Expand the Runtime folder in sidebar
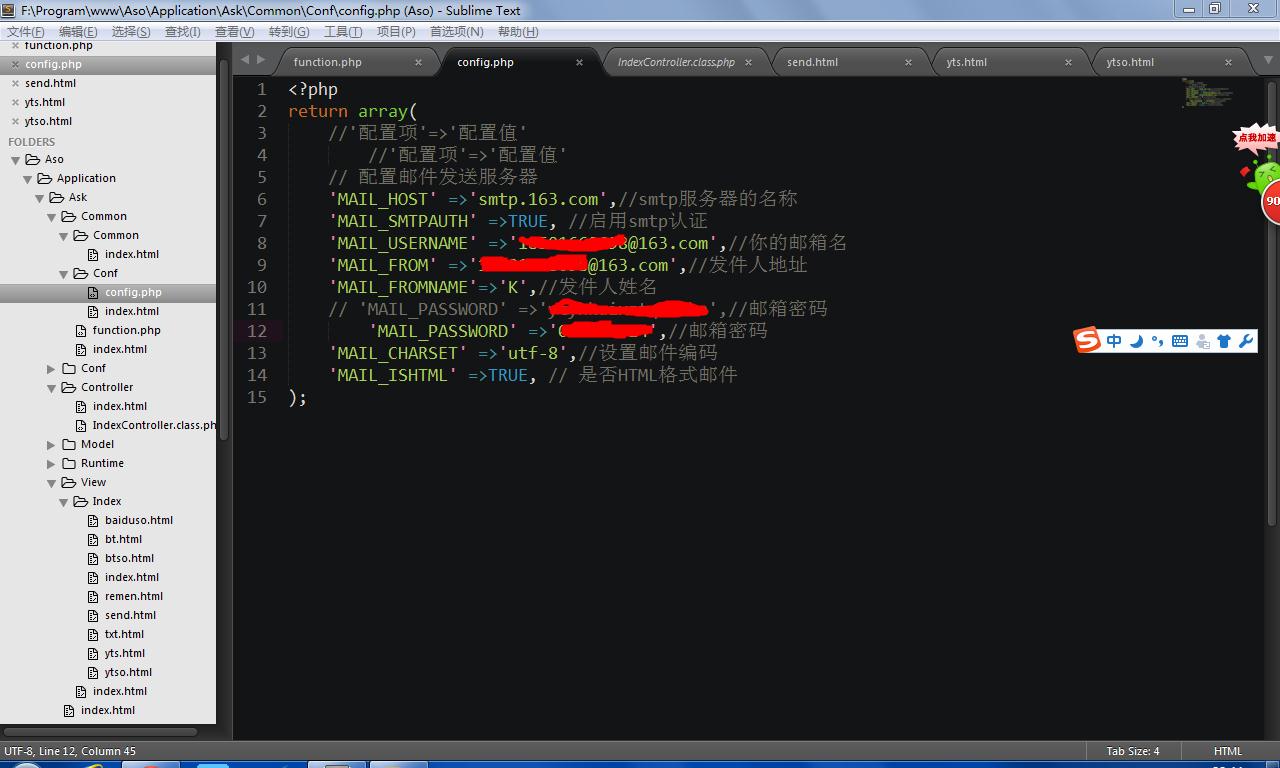This screenshot has width=1280, height=768. pyautogui.click(x=51, y=463)
